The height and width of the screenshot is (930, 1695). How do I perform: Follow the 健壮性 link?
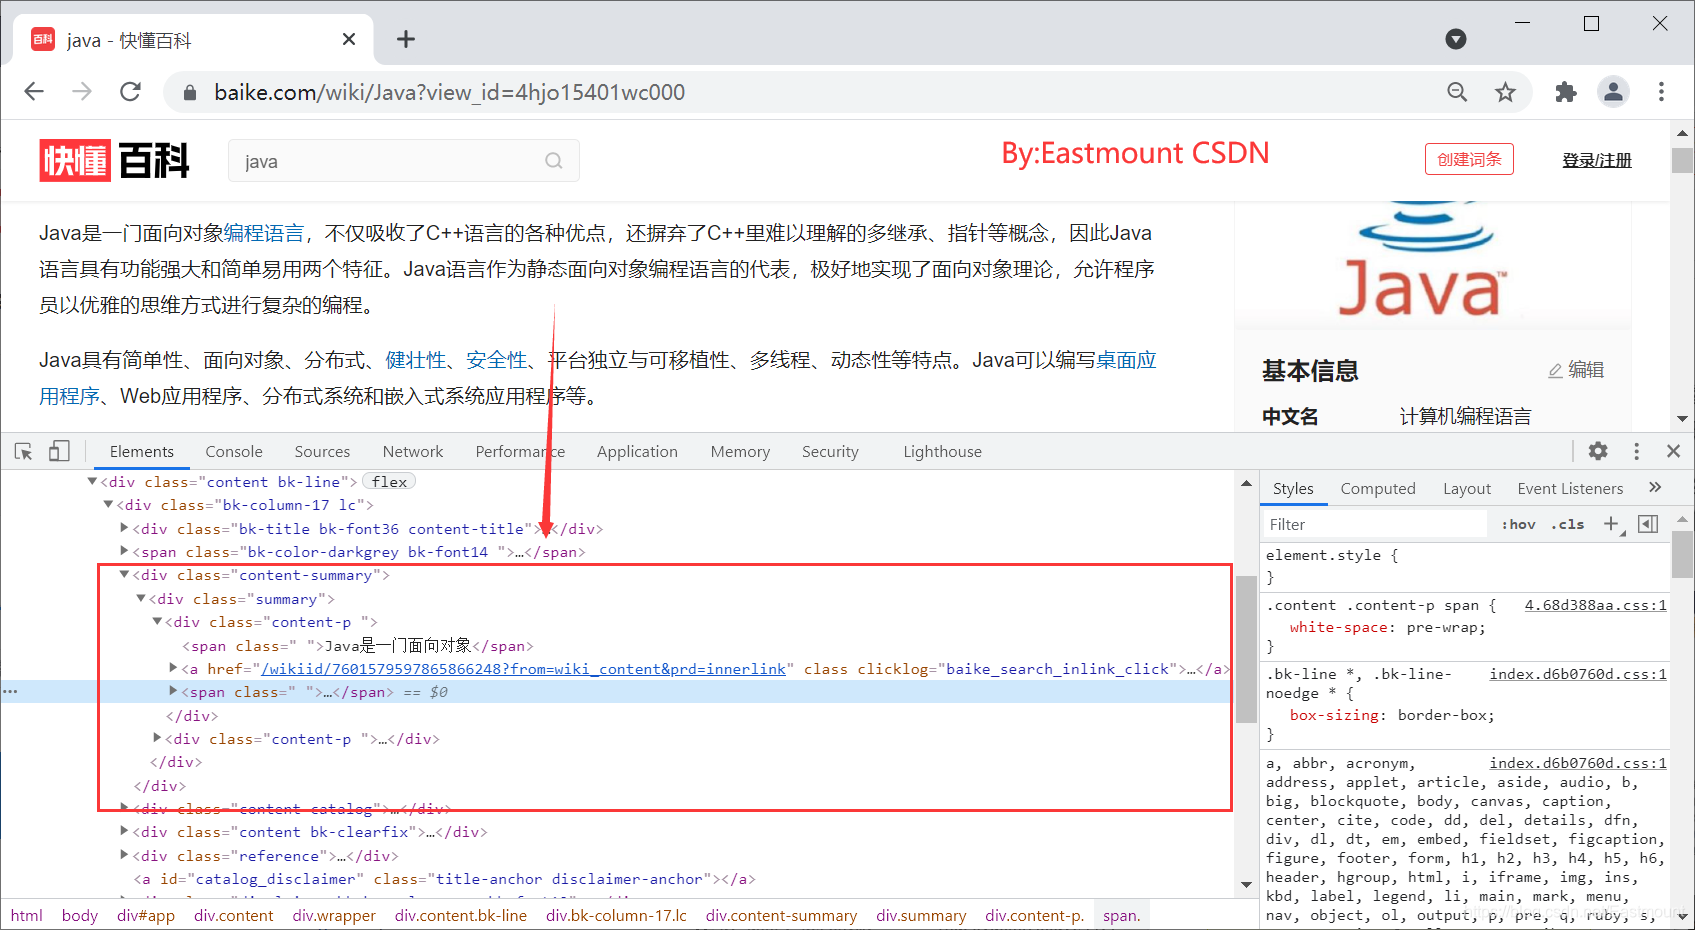(416, 360)
